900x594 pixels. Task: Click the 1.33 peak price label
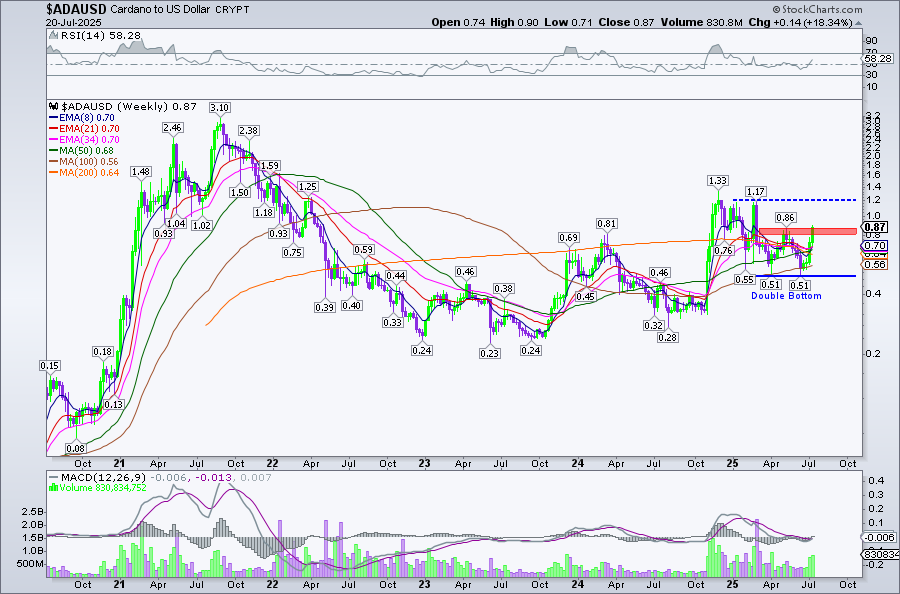(x=717, y=181)
